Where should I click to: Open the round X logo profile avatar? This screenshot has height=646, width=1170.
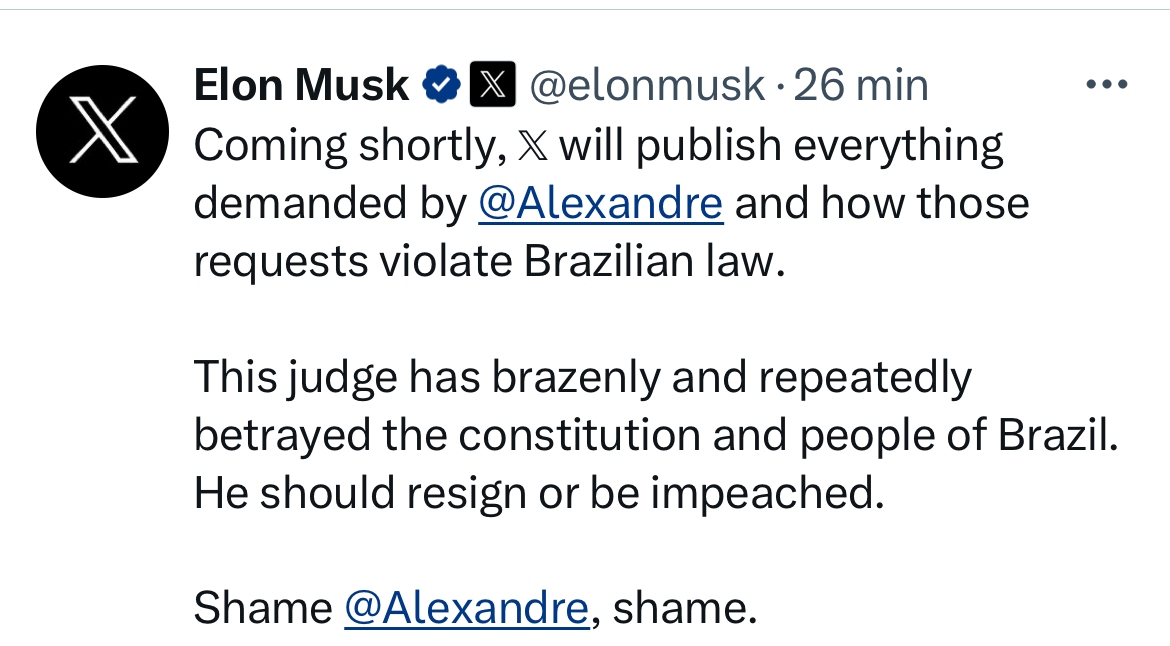102,131
